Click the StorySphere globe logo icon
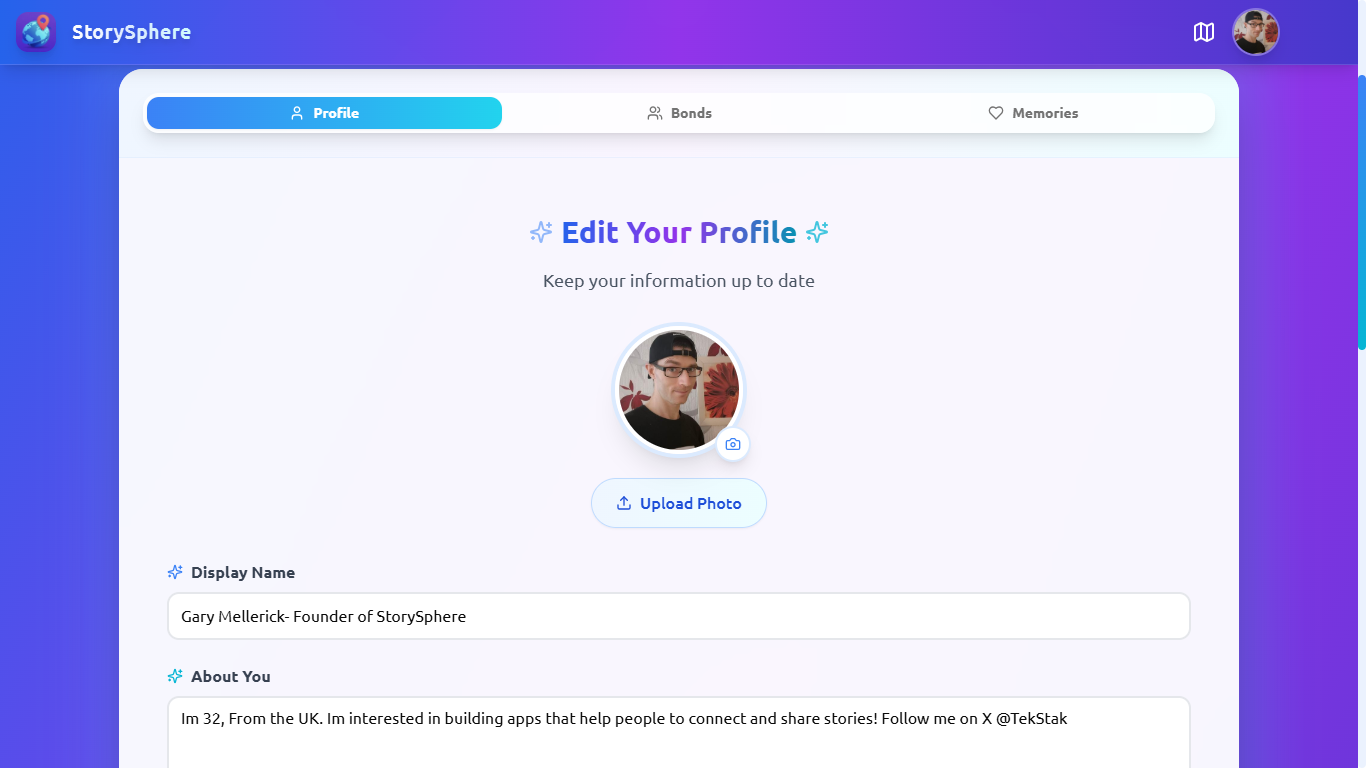 [x=36, y=32]
